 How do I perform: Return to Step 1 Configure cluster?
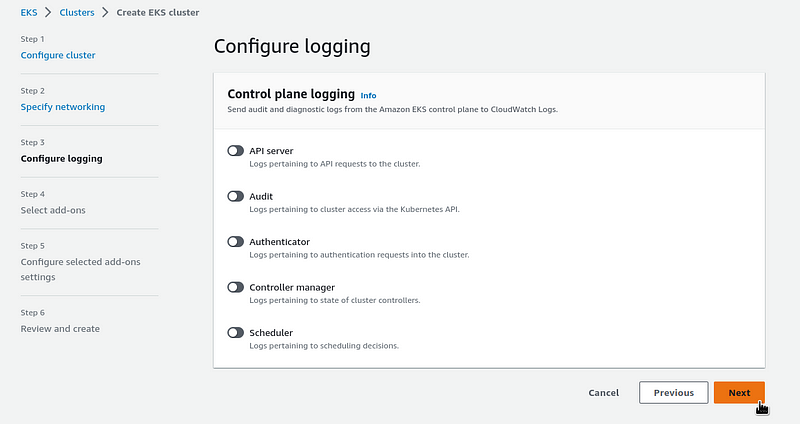coord(58,55)
